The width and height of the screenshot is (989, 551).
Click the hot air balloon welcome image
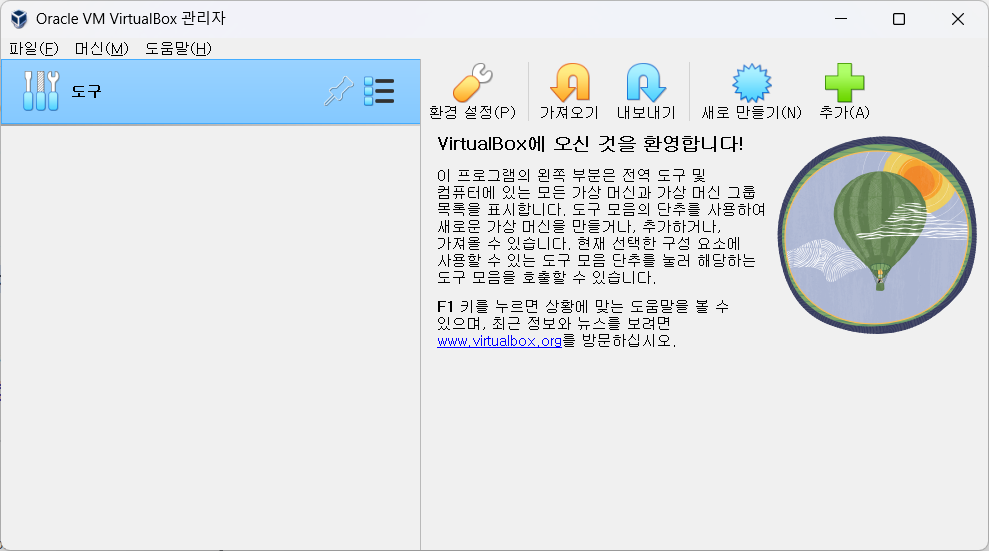[x=877, y=235]
